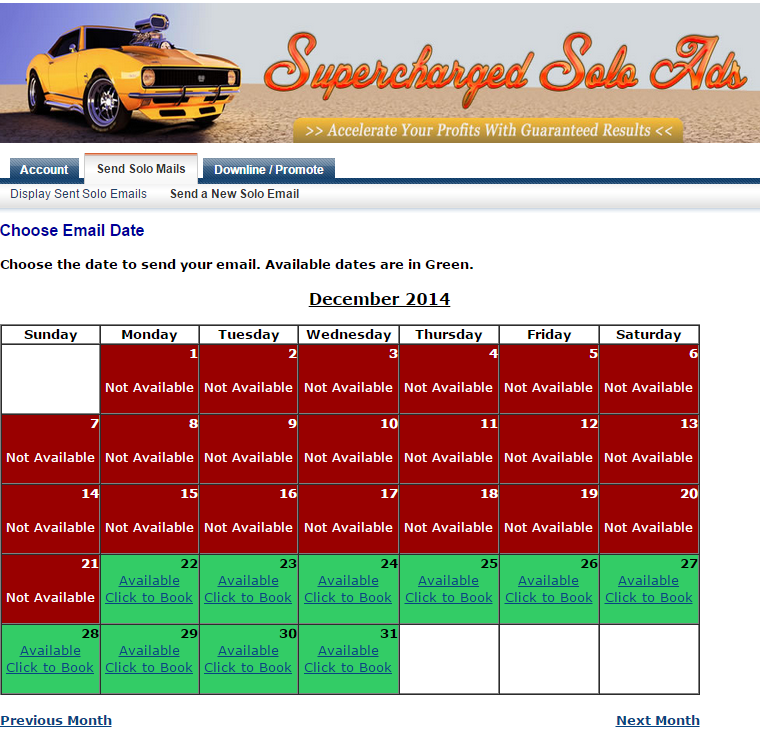Click the Supercharged Solo Ads banner logo
The width and height of the screenshot is (762, 737).
pyautogui.click(x=505, y=68)
